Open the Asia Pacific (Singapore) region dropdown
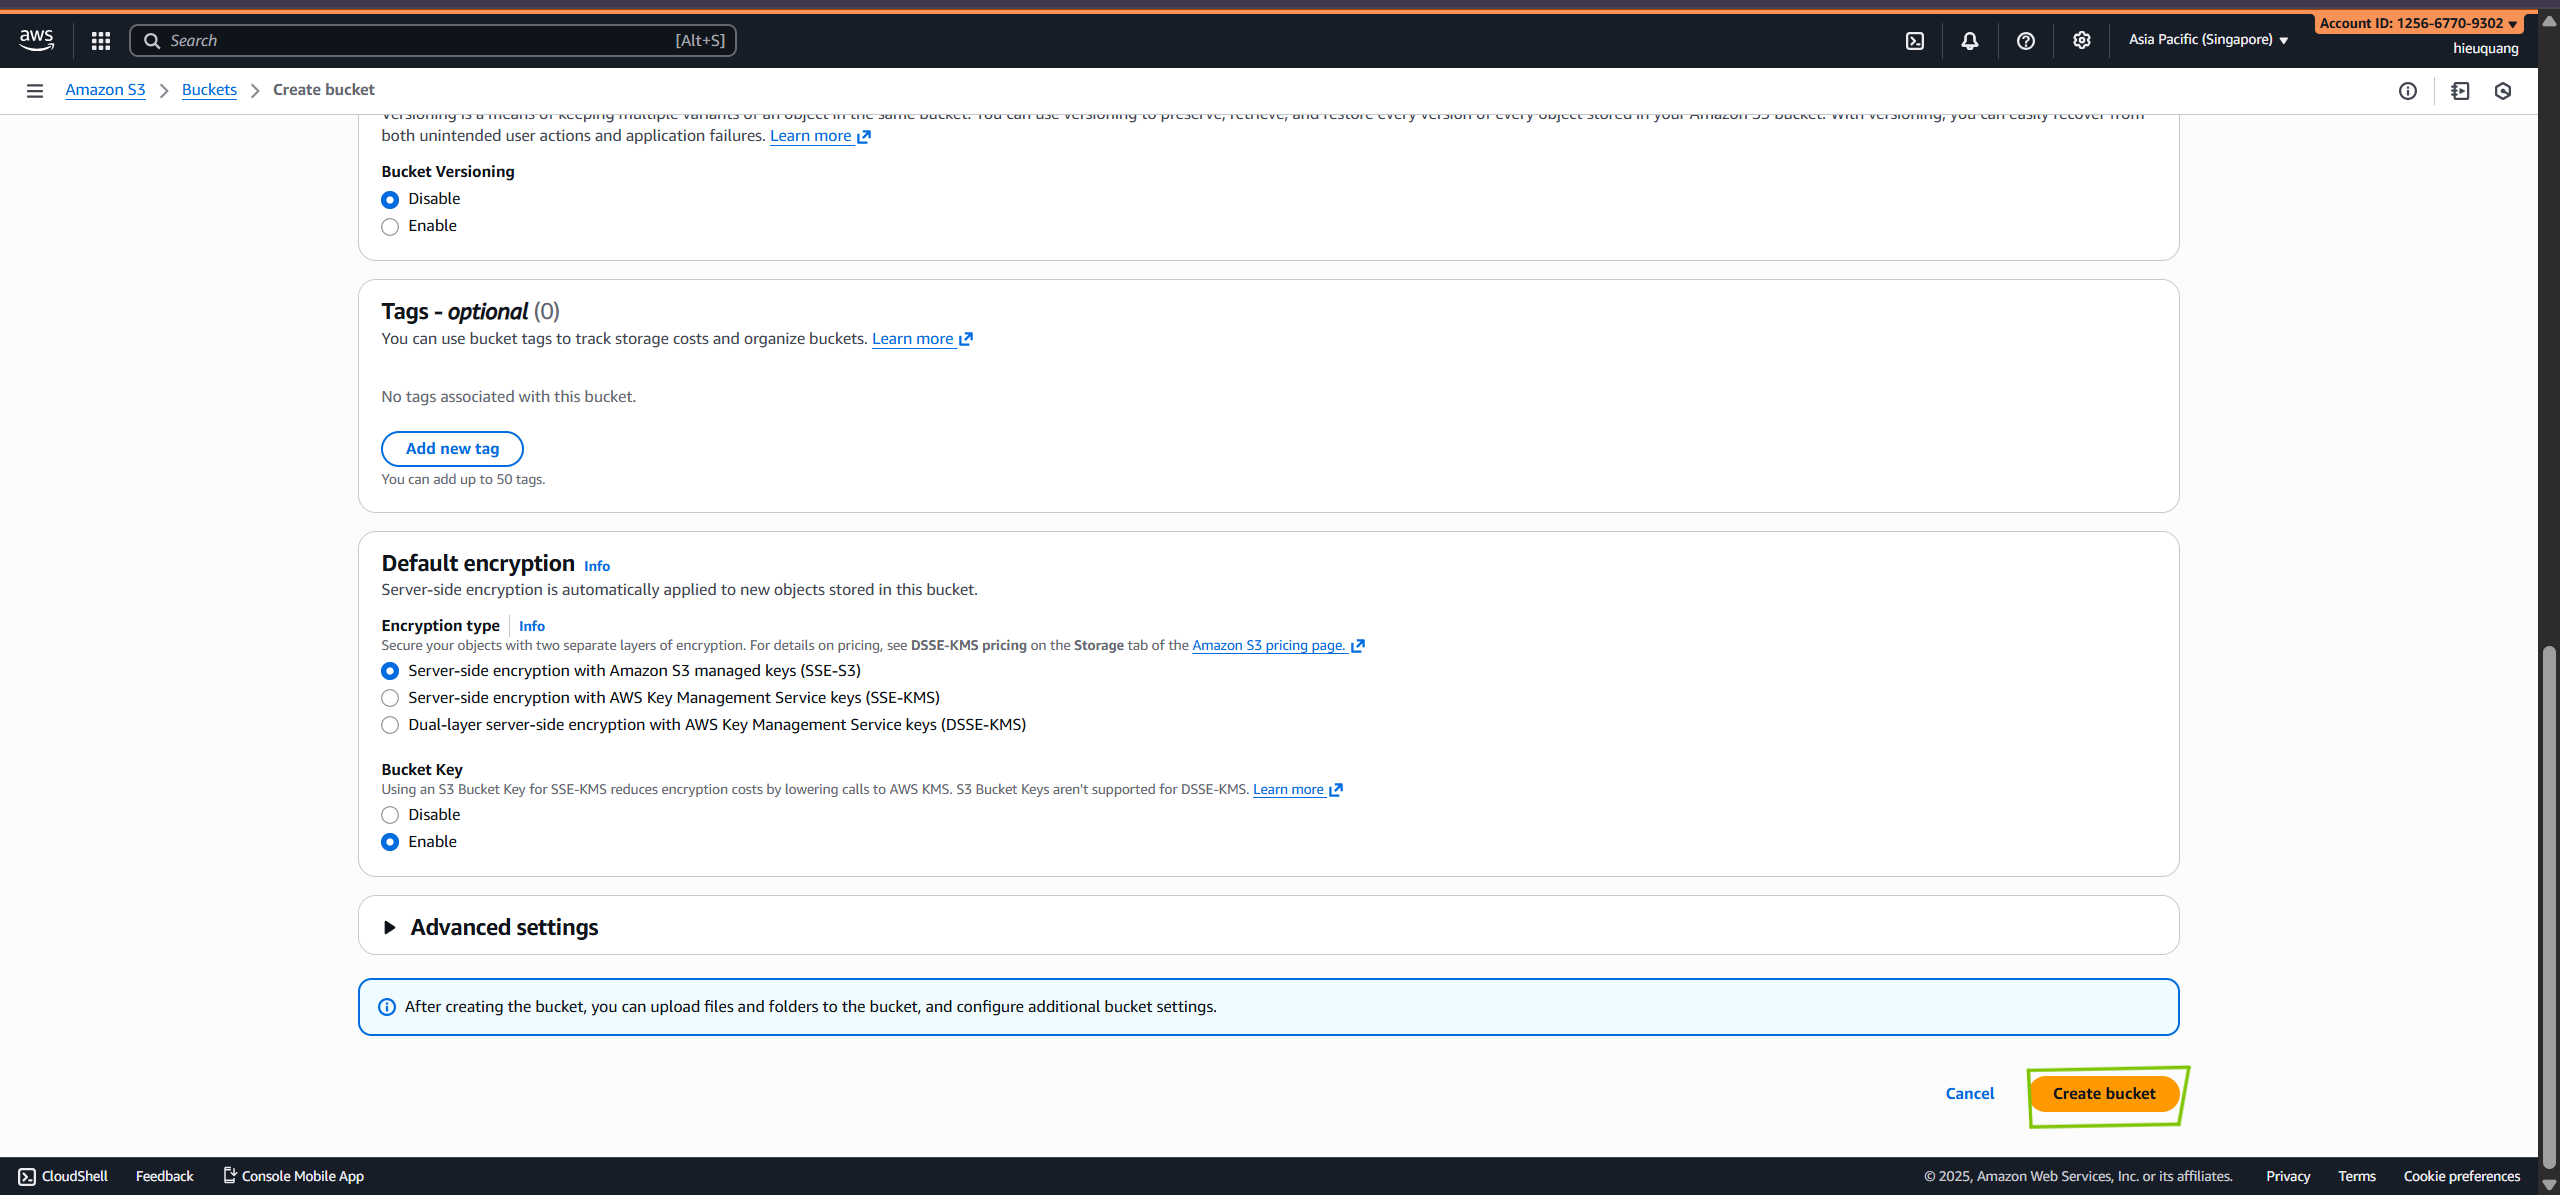The height and width of the screenshot is (1195, 2560). [2207, 40]
